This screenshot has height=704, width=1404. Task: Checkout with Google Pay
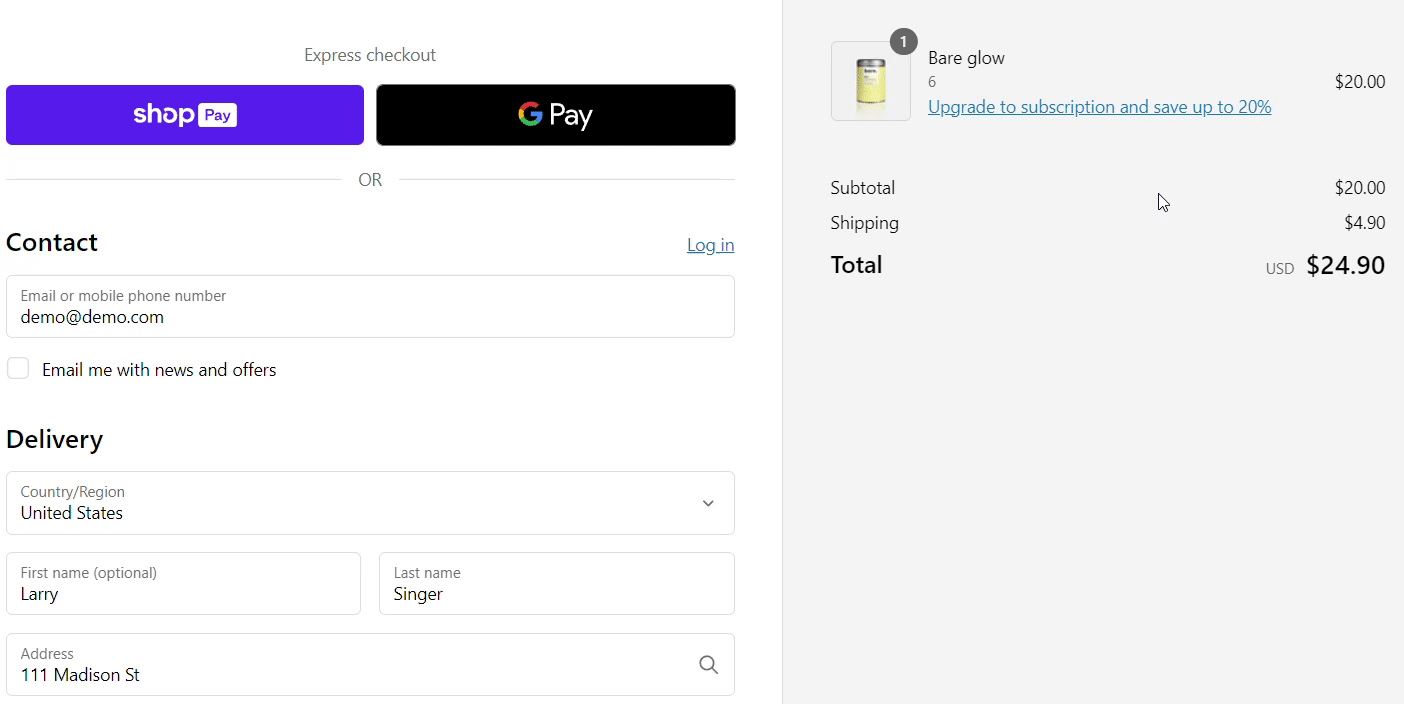(x=555, y=114)
